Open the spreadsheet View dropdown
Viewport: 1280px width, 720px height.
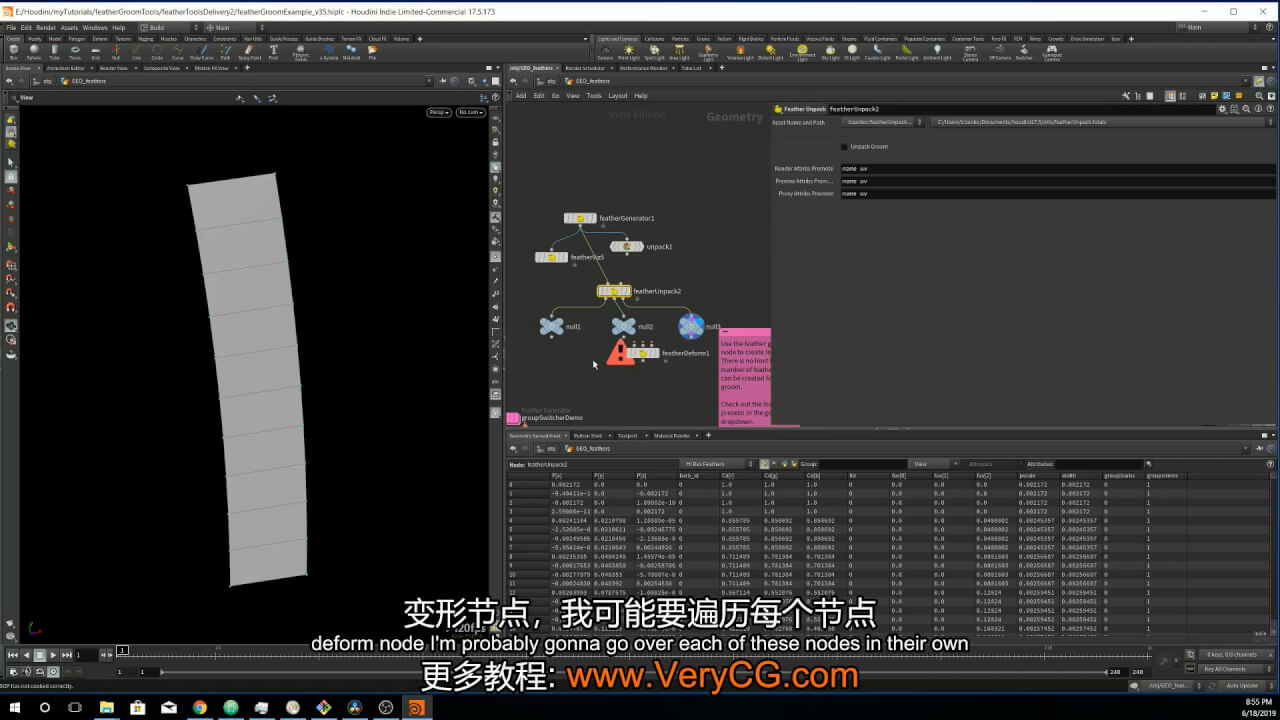click(932, 464)
